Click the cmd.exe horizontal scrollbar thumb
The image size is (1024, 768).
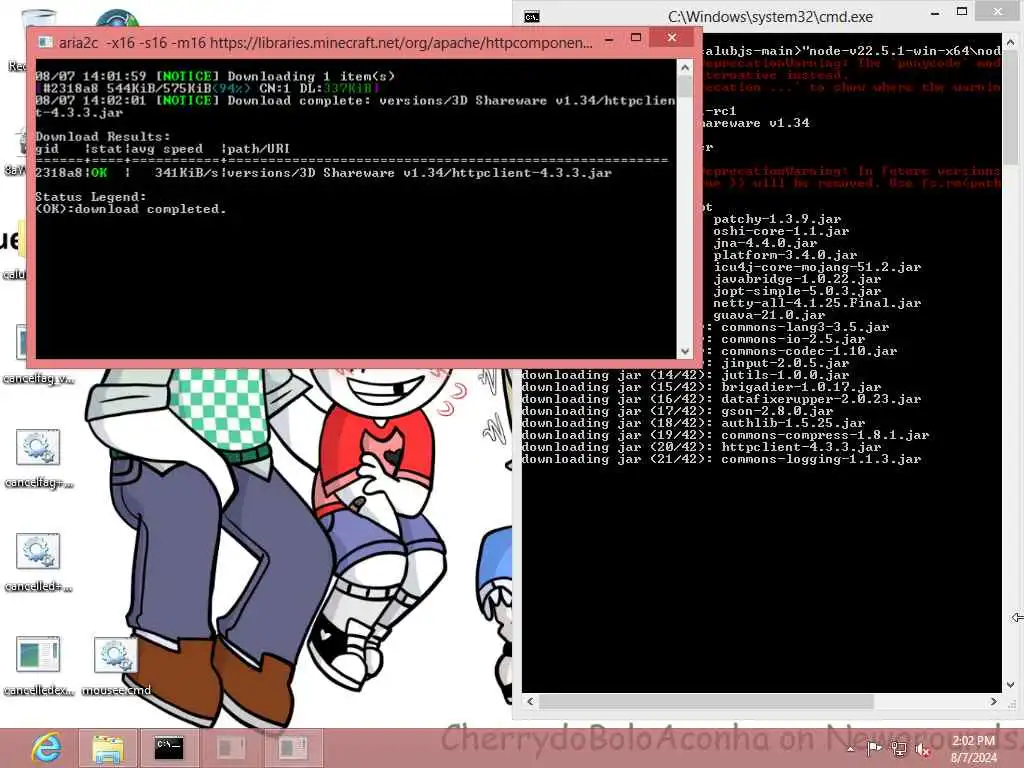pos(706,701)
